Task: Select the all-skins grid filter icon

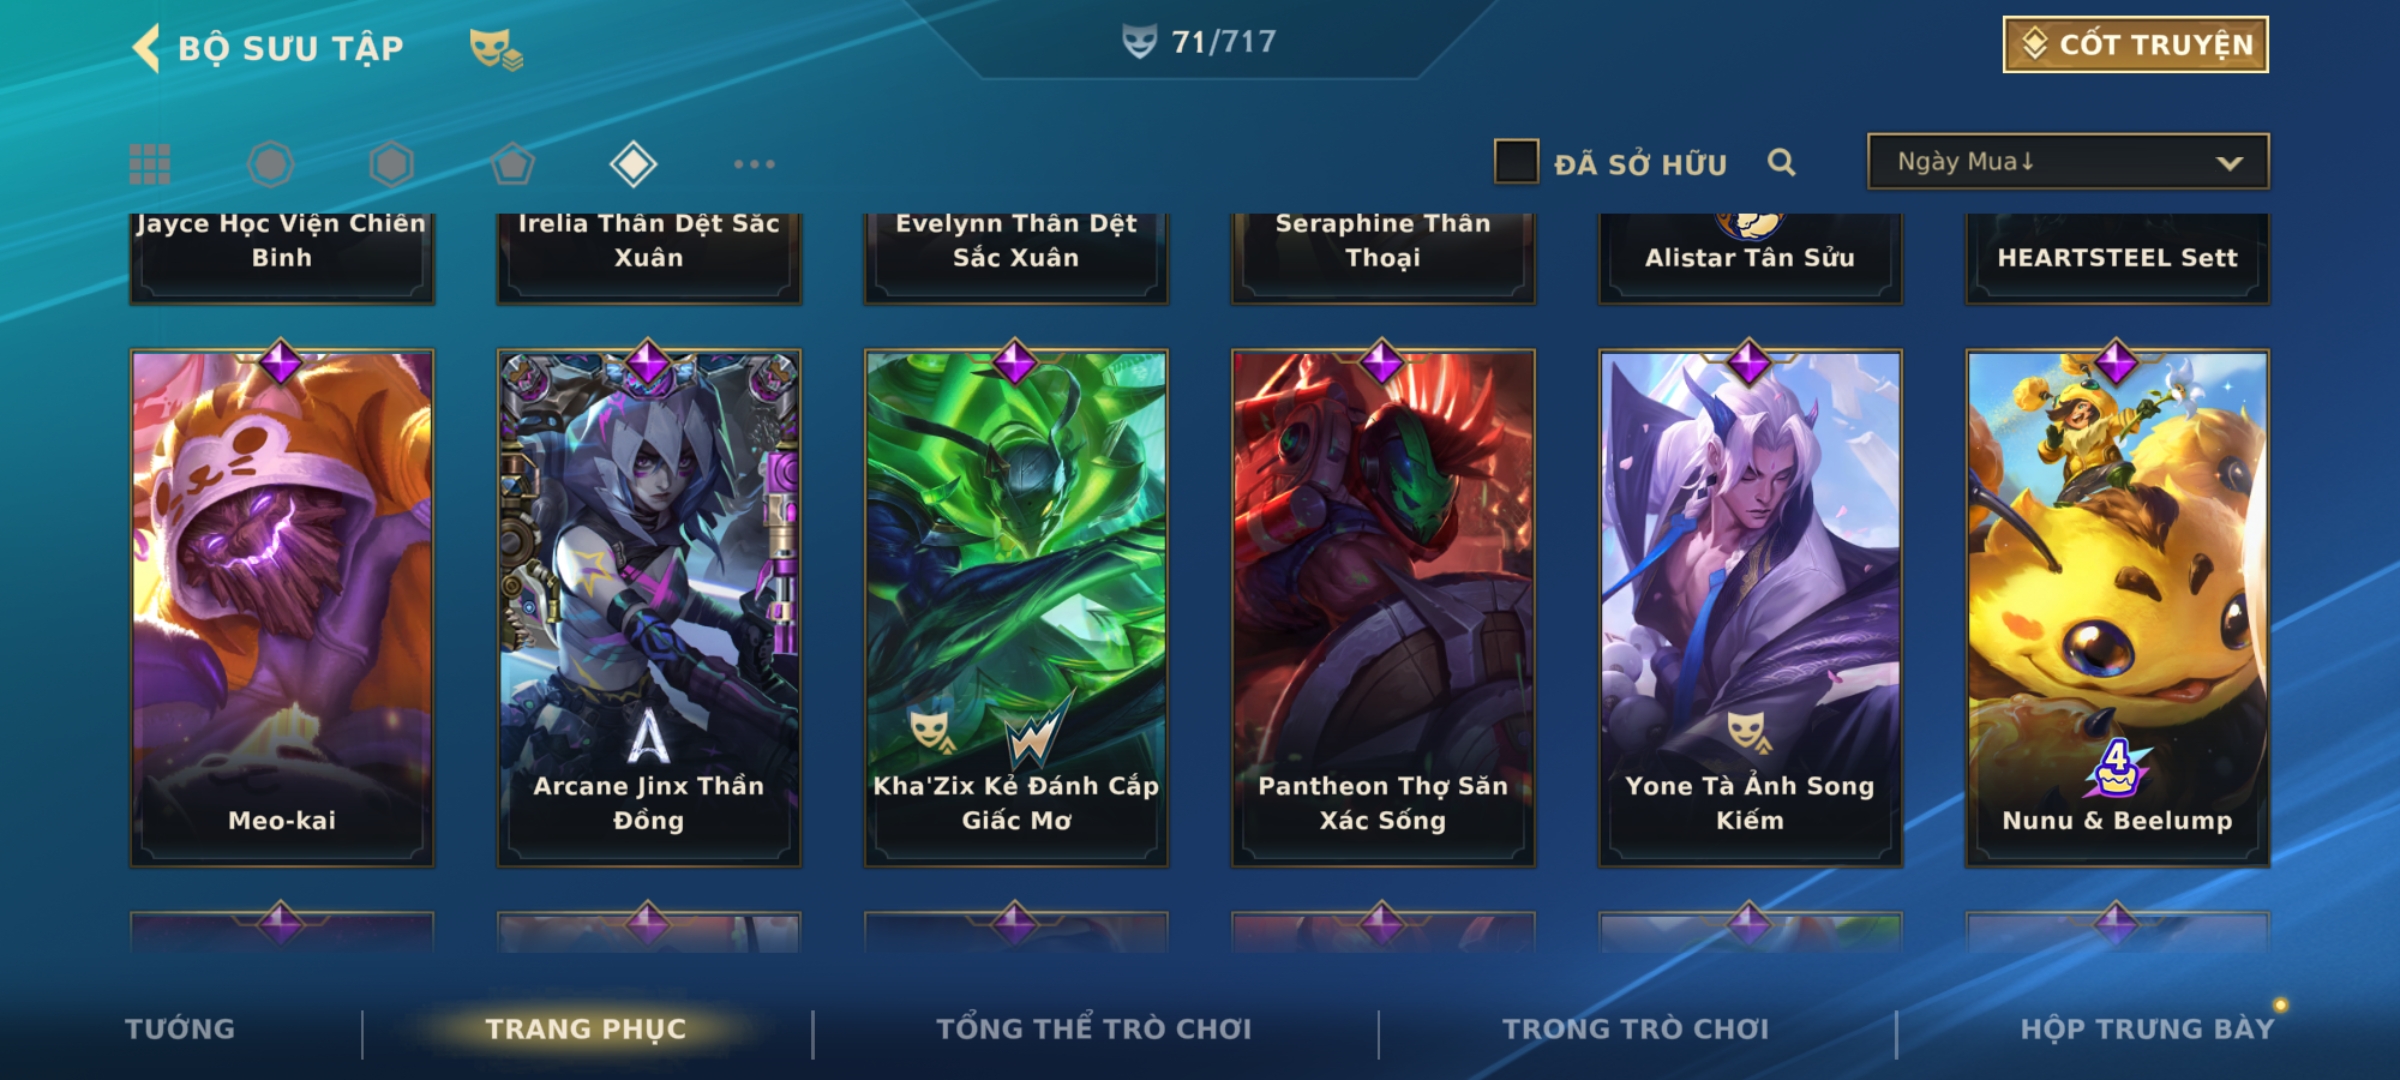Action: tap(150, 164)
